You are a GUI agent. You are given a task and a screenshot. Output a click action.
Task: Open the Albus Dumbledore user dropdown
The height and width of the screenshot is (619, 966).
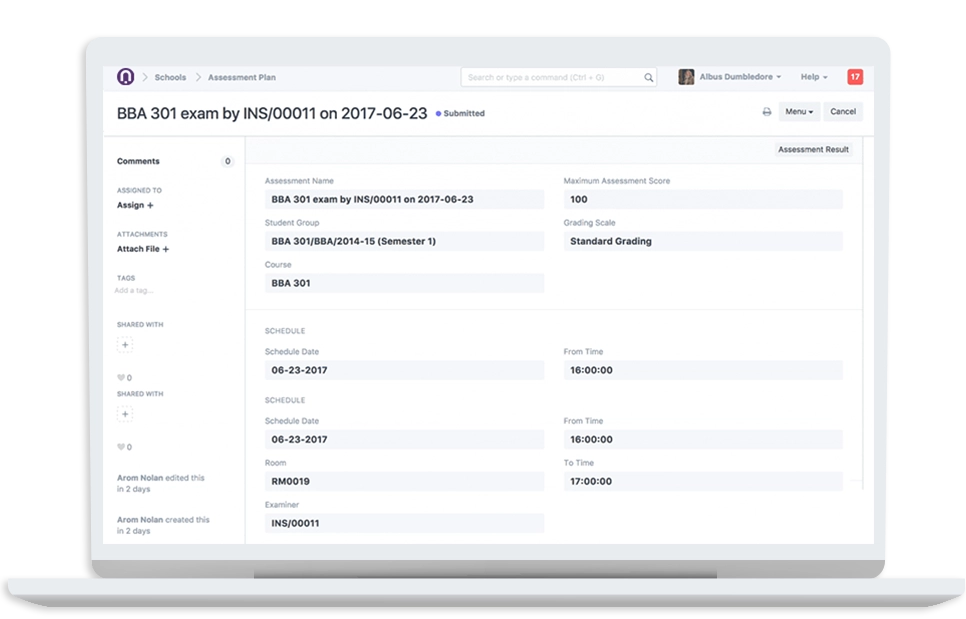[x=740, y=77]
